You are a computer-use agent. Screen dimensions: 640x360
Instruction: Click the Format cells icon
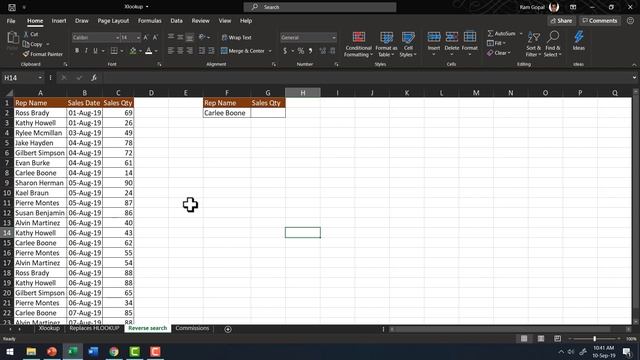pyautogui.click(x=470, y=37)
